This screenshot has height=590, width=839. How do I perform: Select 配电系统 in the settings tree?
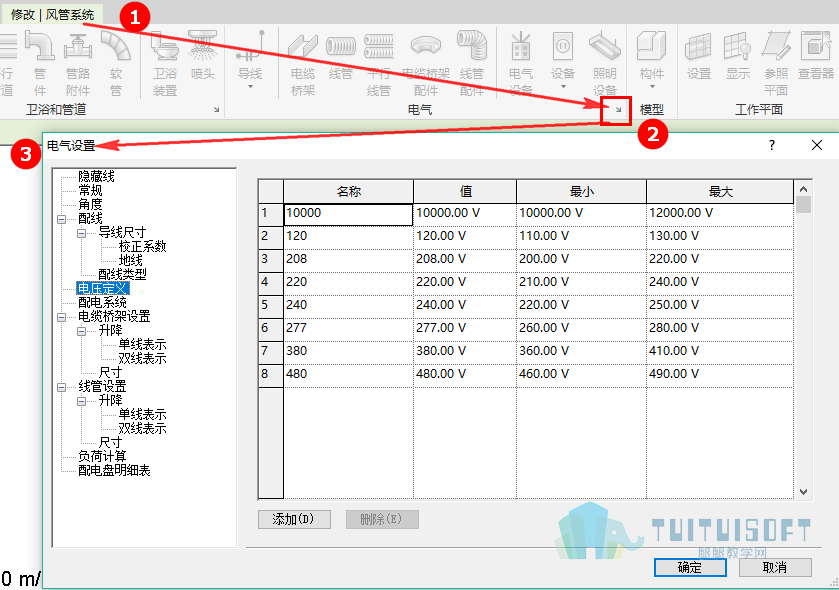(x=102, y=303)
